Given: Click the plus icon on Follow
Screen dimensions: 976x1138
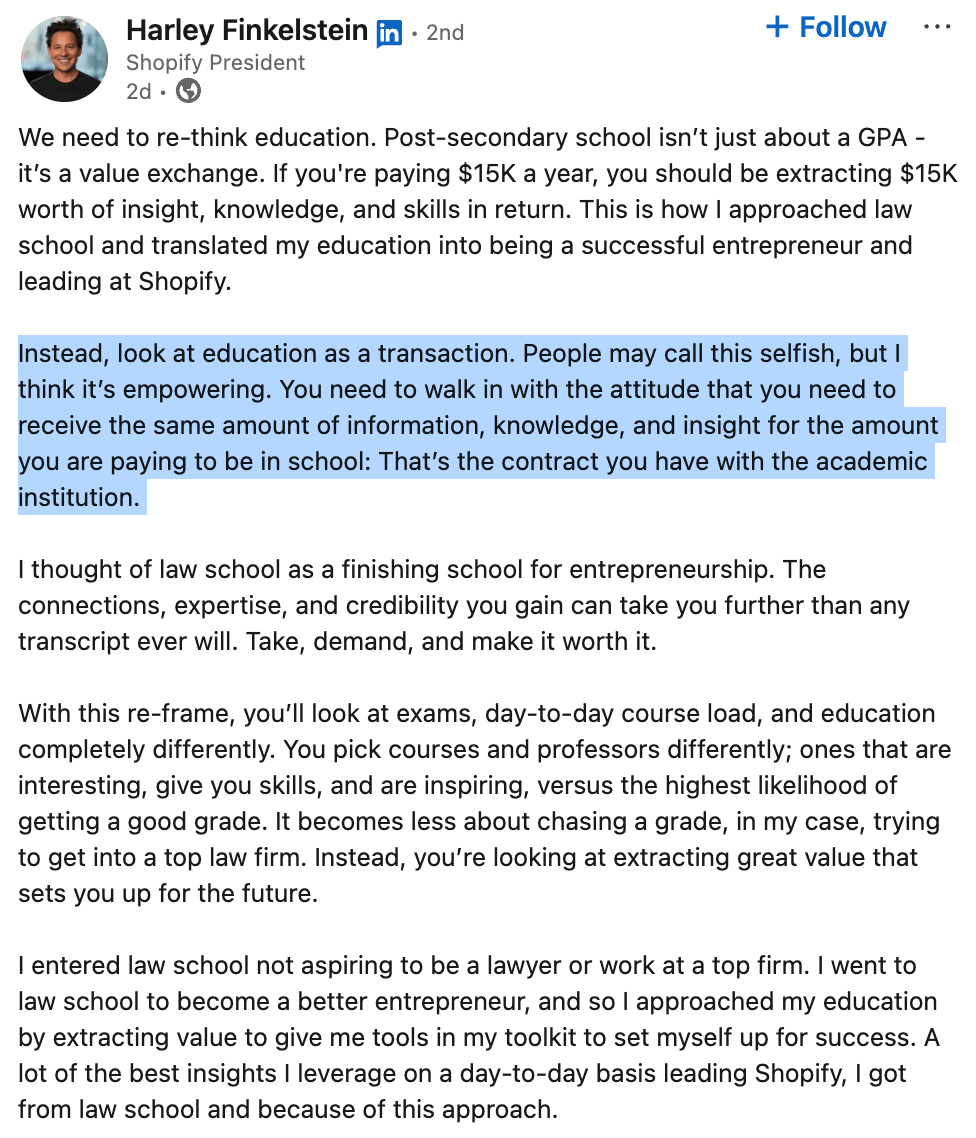Looking at the screenshot, I should coord(777,27).
